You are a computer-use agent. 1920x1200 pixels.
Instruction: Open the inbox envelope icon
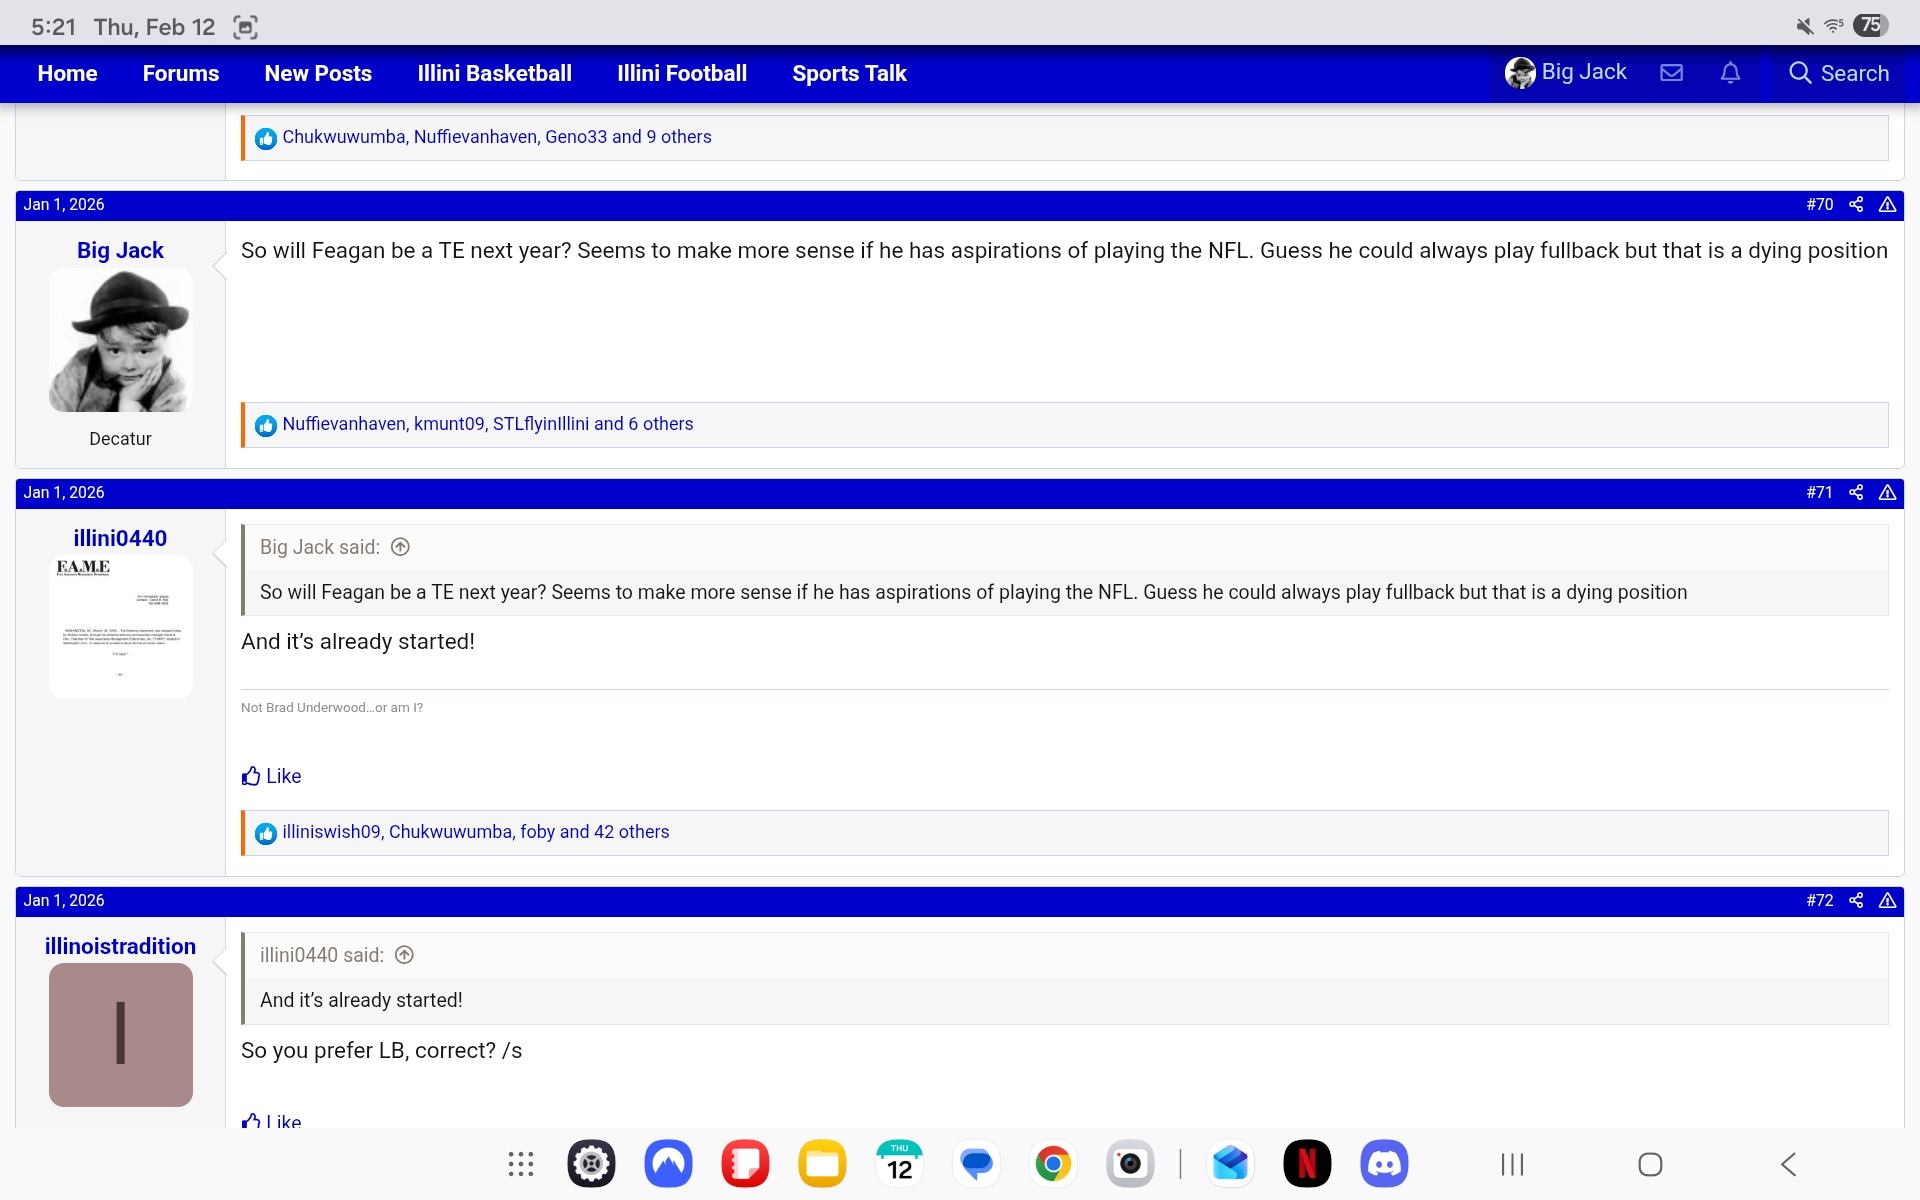coord(1671,73)
